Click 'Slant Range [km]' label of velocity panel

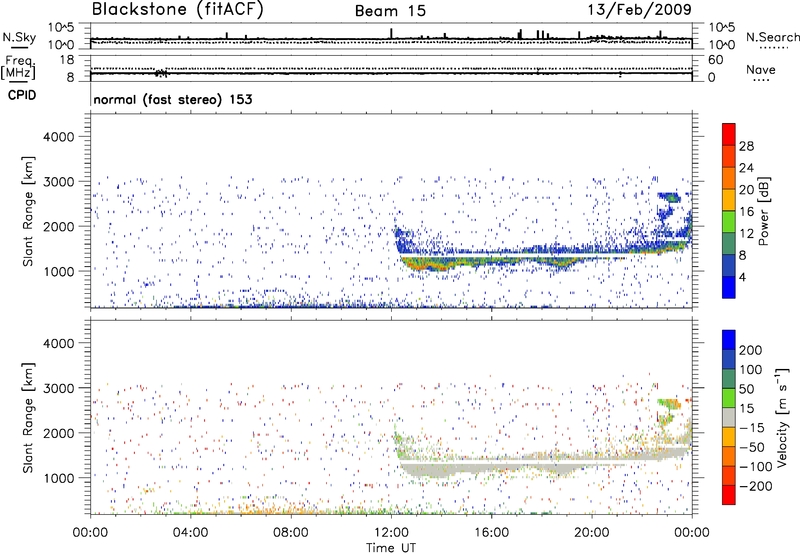point(28,417)
